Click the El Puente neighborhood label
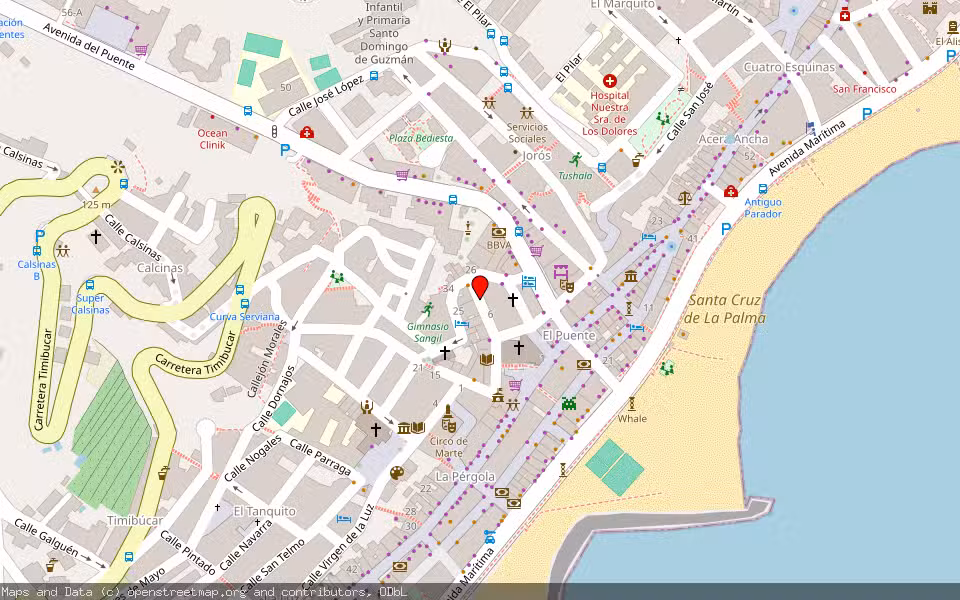 (x=567, y=333)
